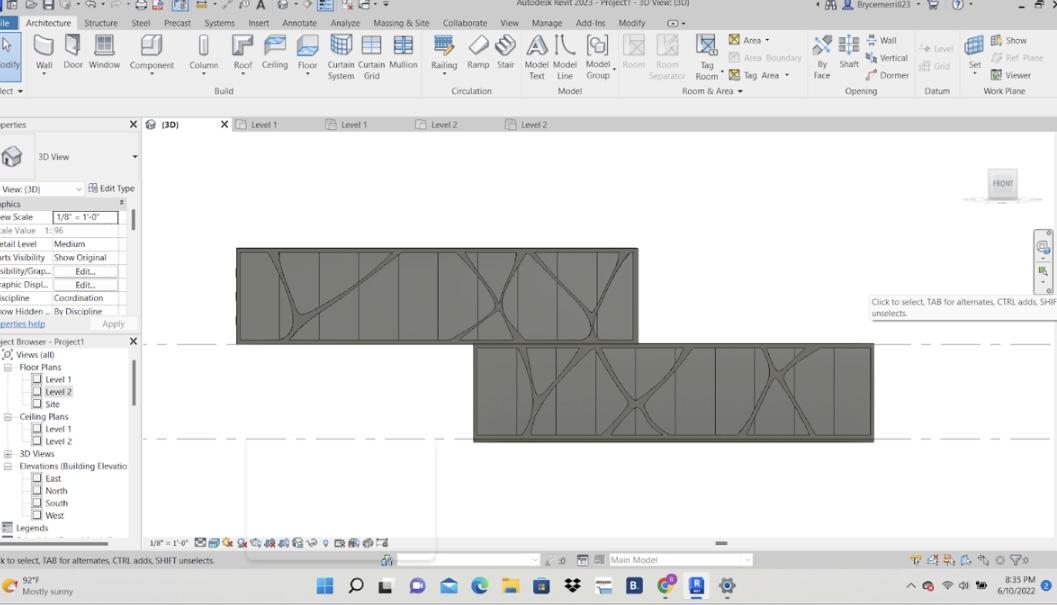Switch to the Massing & Site tab
The height and width of the screenshot is (605, 1057).
(x=401, y=23)
